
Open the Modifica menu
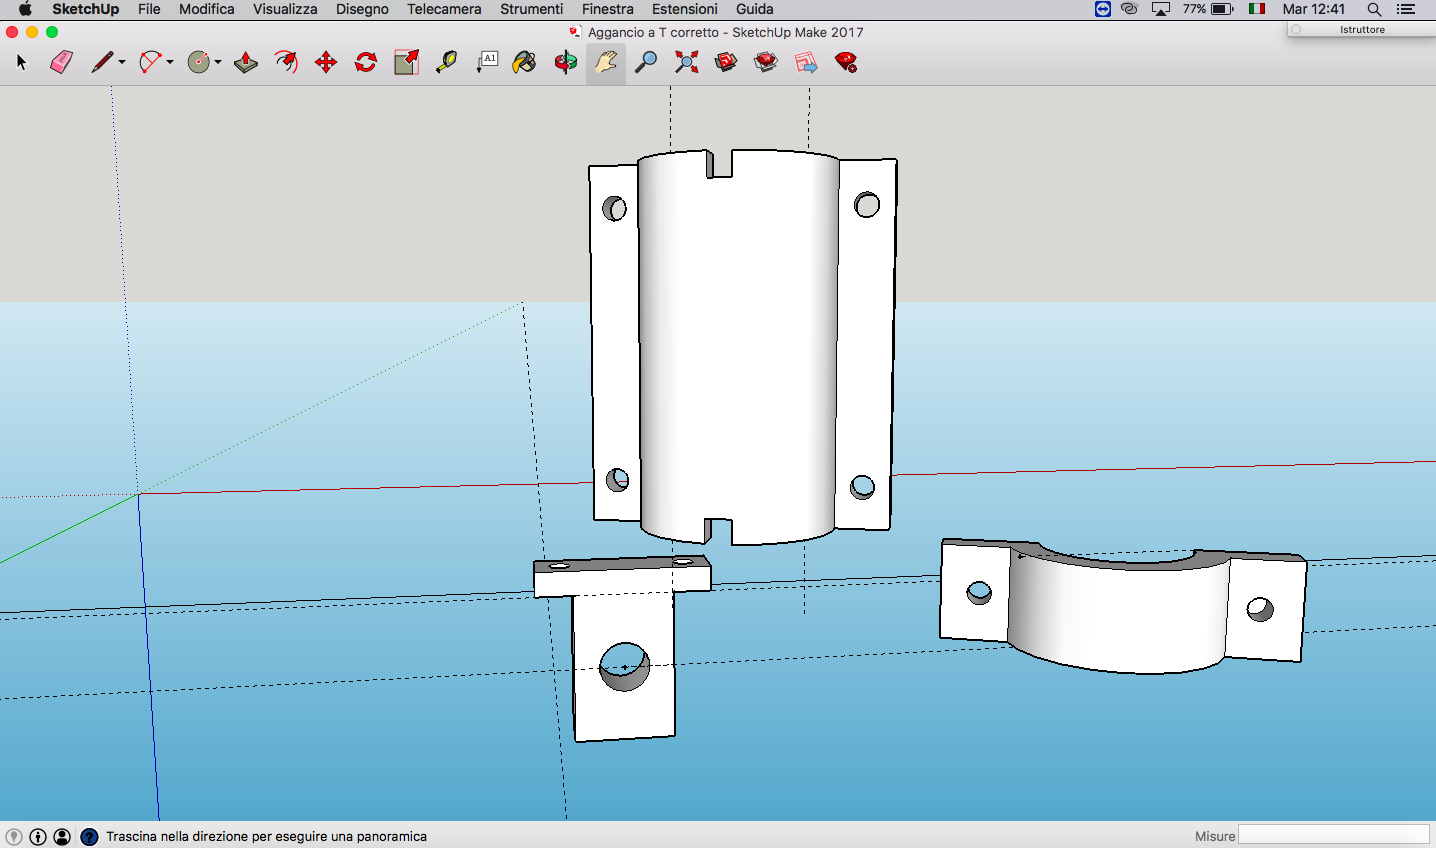(207, 9)
